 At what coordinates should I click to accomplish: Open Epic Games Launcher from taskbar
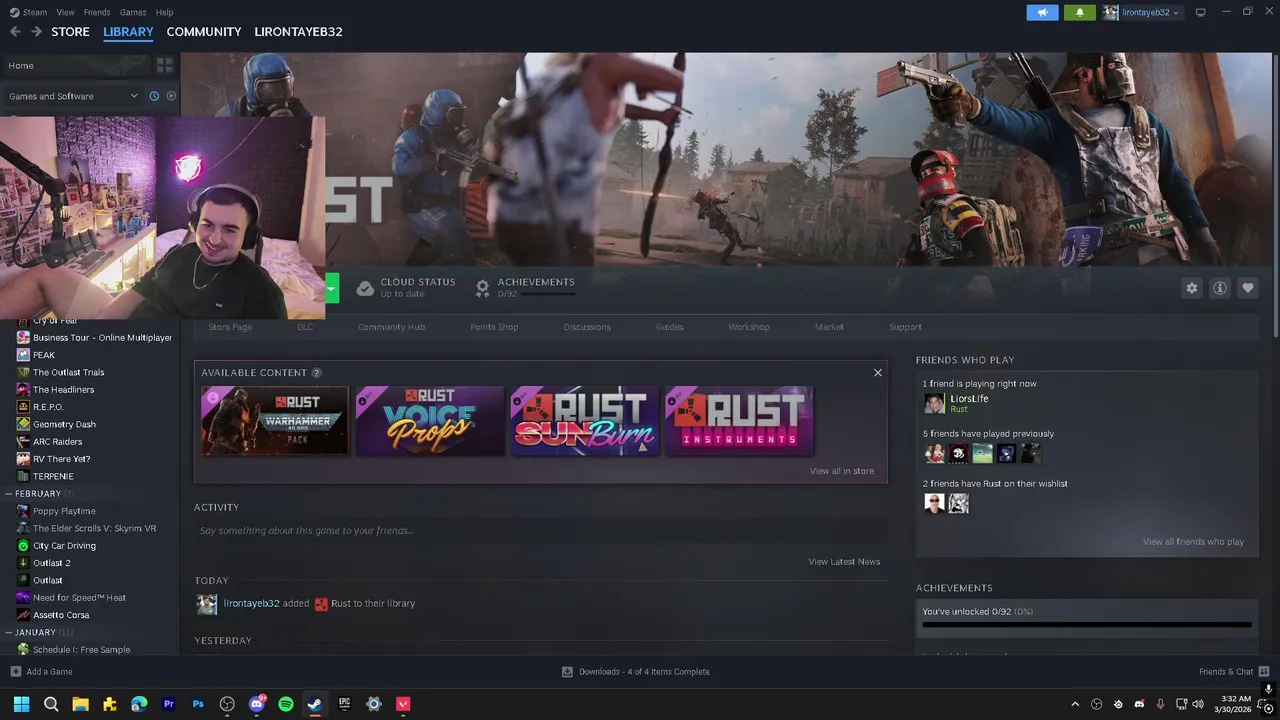345,704
